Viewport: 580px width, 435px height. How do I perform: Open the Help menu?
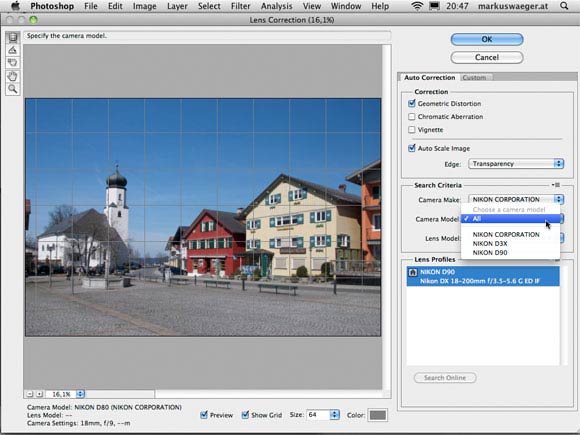click(380, 6)
